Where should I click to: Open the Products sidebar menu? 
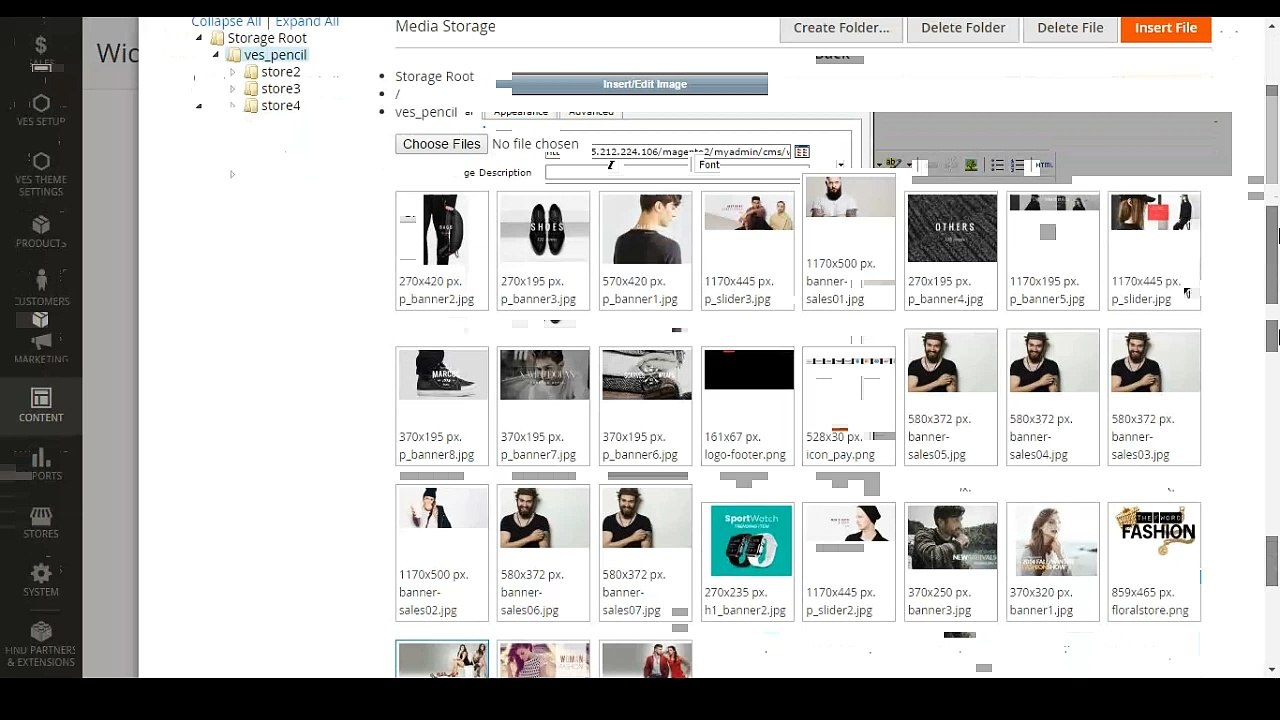41,232
